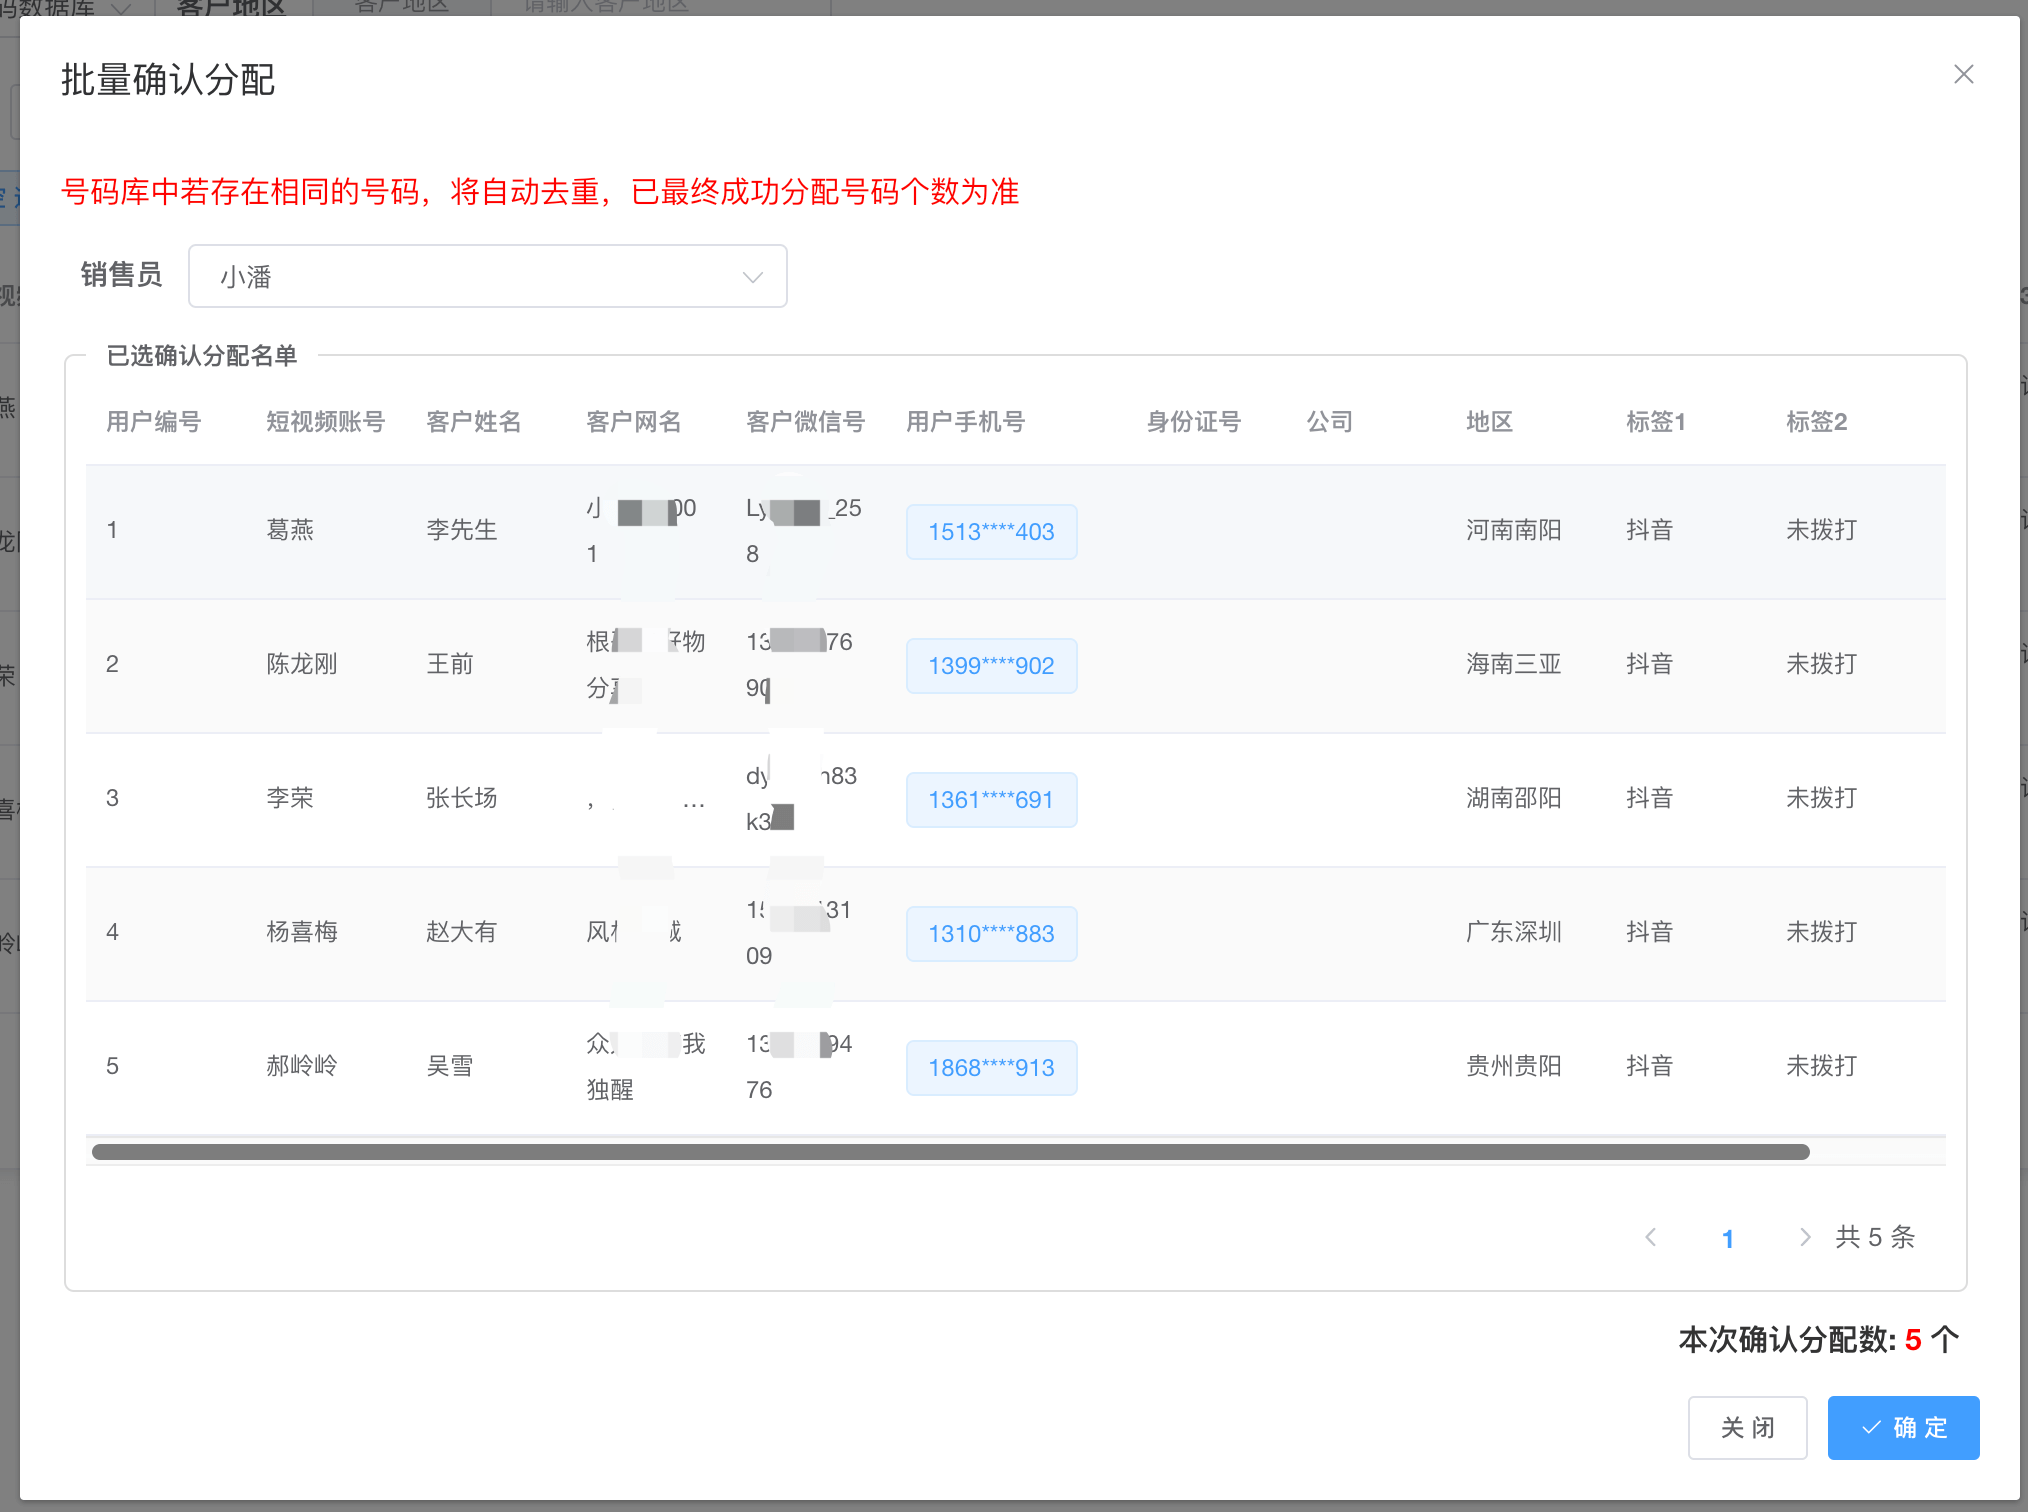Select the row for 葛燕
Image resolution: width=2028 pixels, height=1512 pixels.
pyautogui.click(x=290, y=530)
